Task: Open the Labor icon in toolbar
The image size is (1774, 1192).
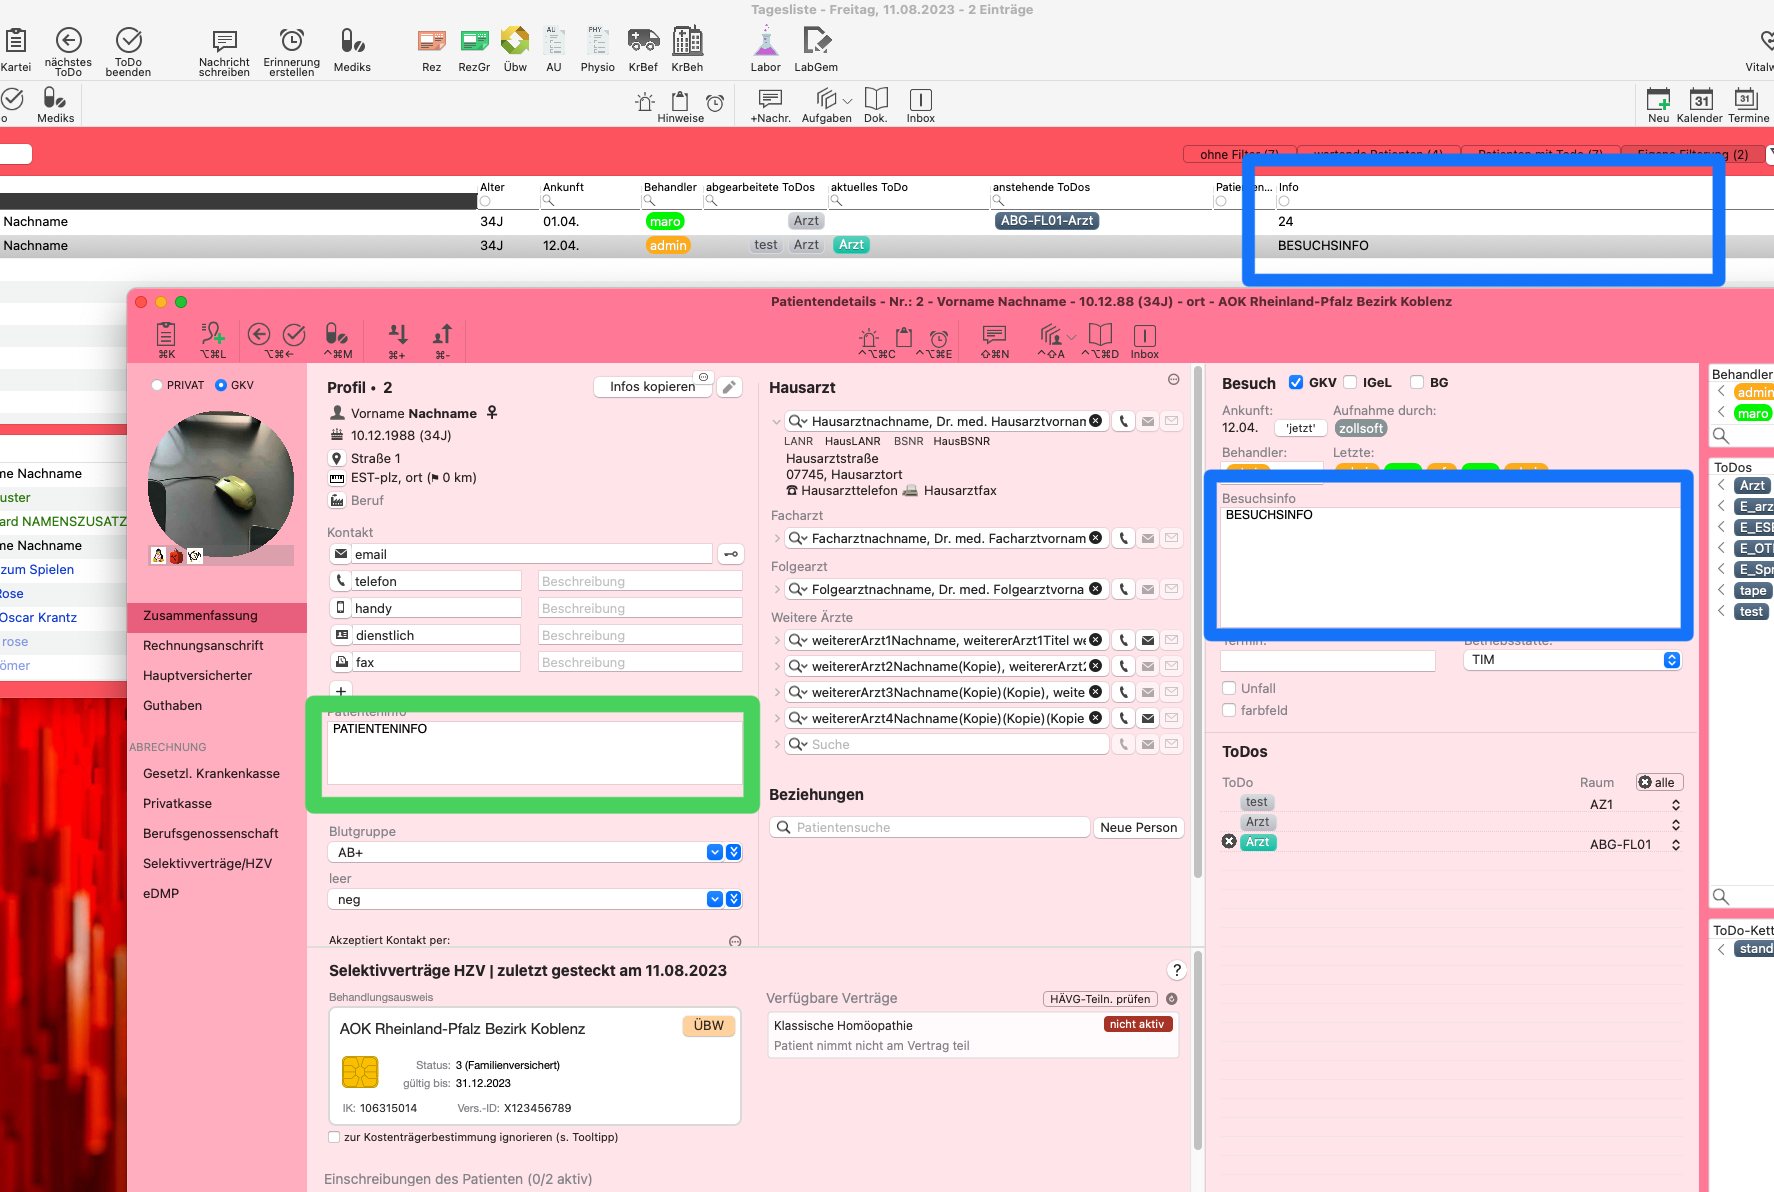Action: tap(766, 41)
